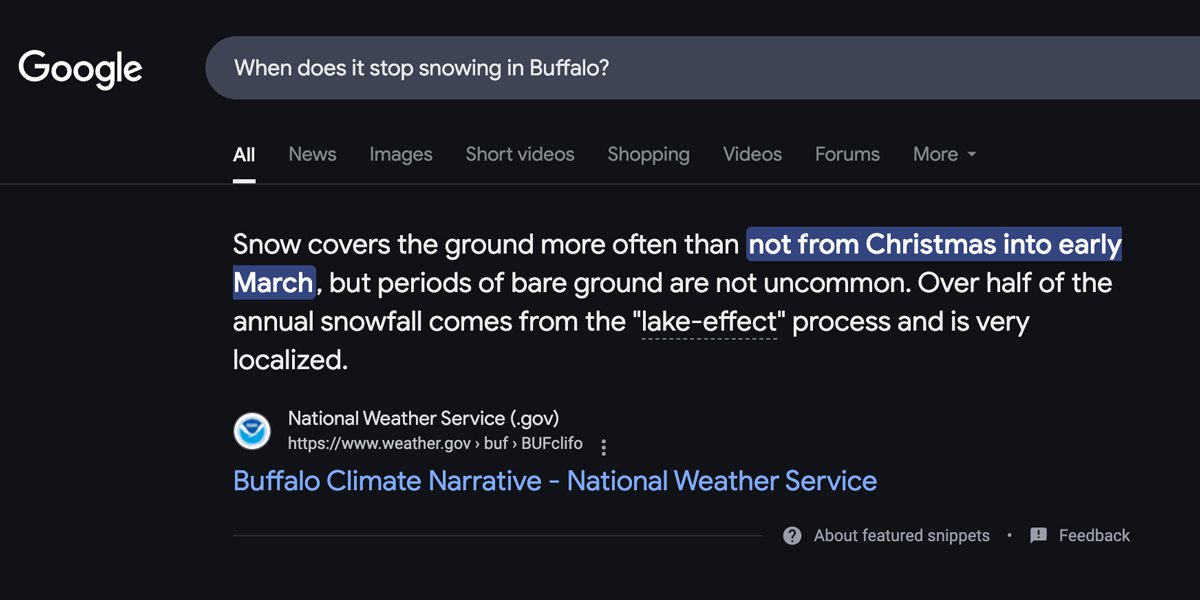Click the Feedback text link

[1094, 536]
